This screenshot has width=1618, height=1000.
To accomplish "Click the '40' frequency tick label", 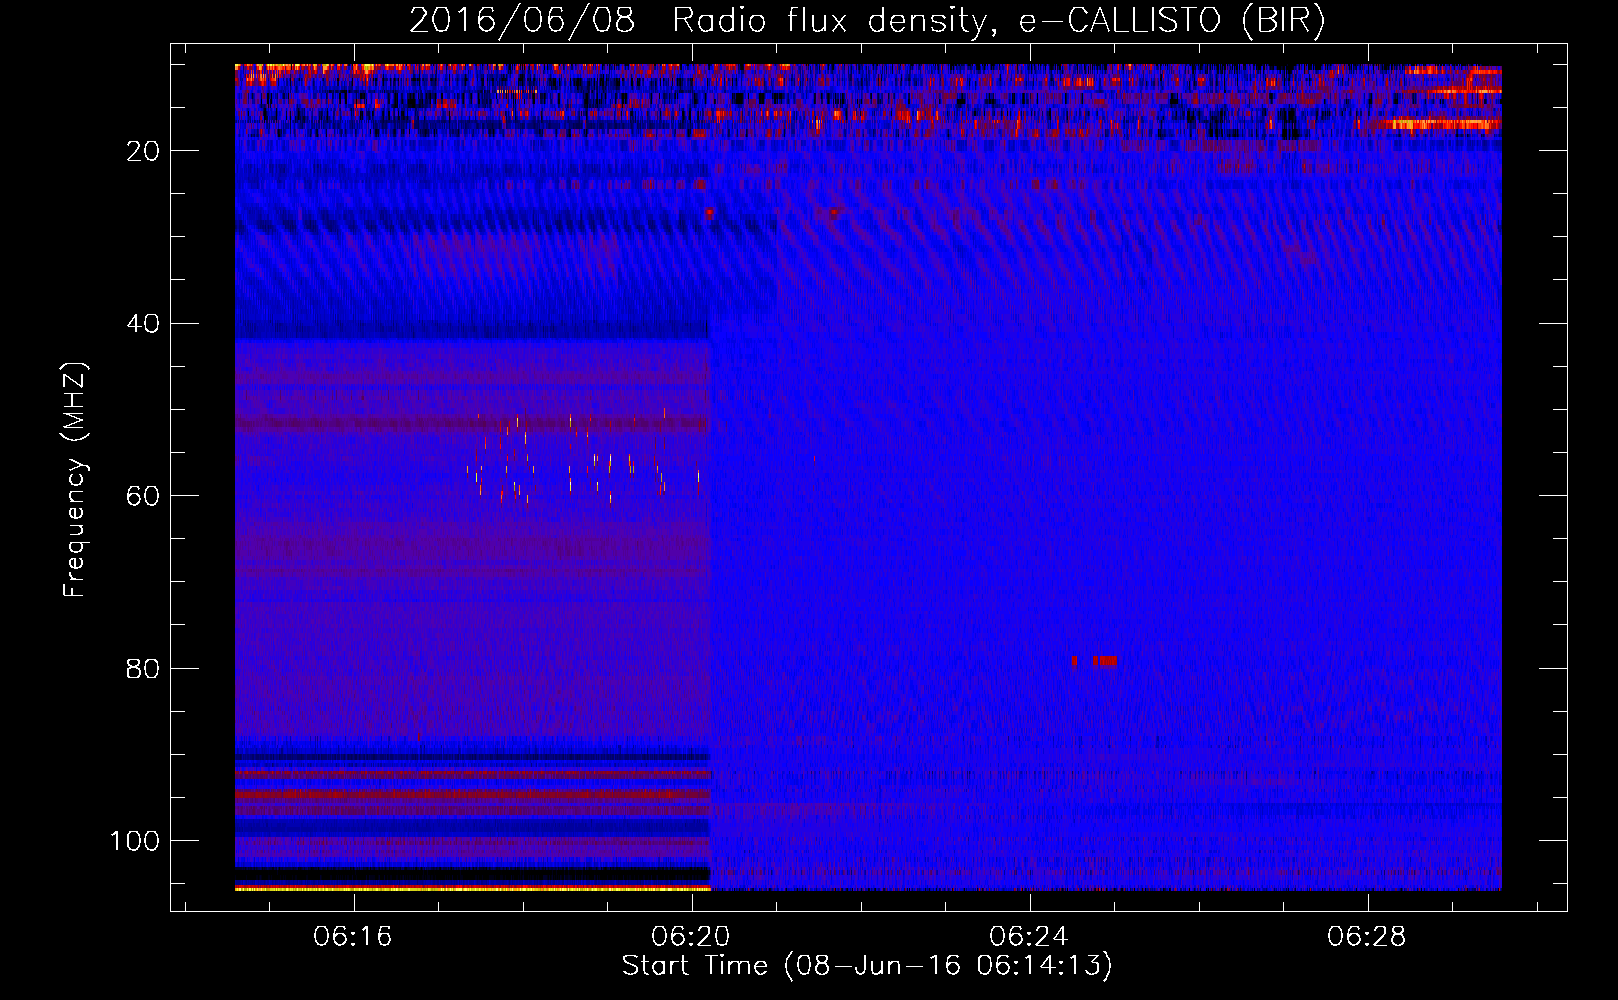I will pos(144,324).
